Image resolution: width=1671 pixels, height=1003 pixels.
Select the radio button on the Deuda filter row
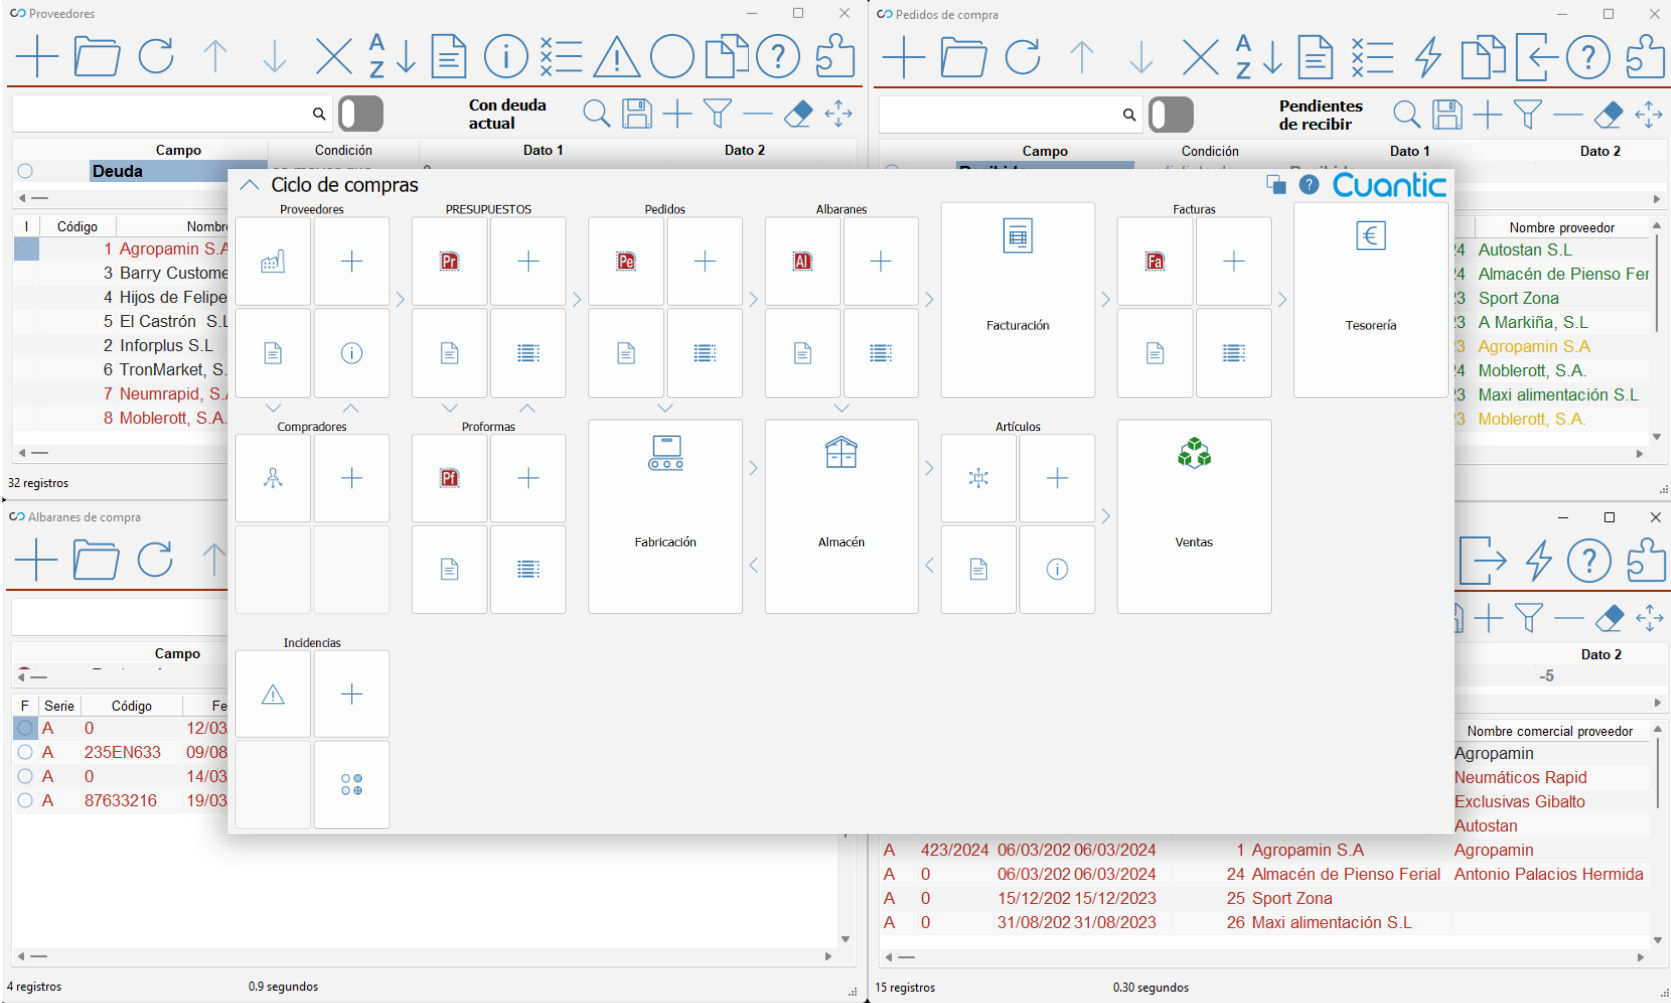(x=25, y=171)
